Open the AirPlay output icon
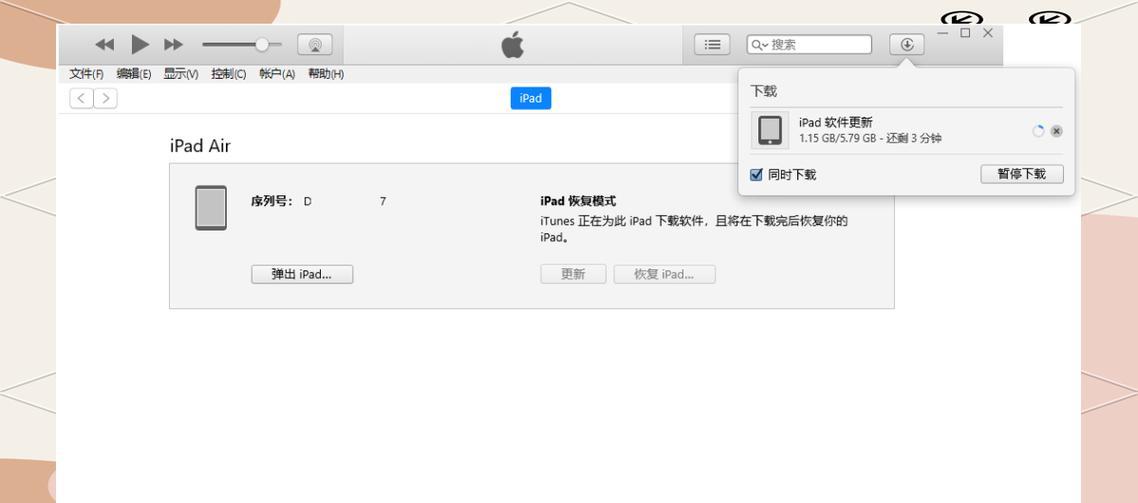1138x503 pixels. tap(315, 44)
